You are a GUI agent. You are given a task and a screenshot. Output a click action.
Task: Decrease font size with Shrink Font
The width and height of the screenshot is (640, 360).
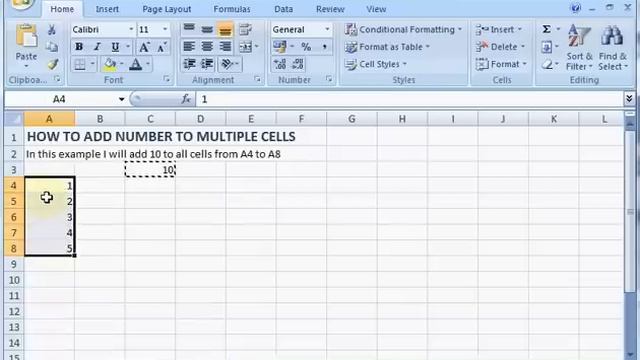(x=162, y=47)
